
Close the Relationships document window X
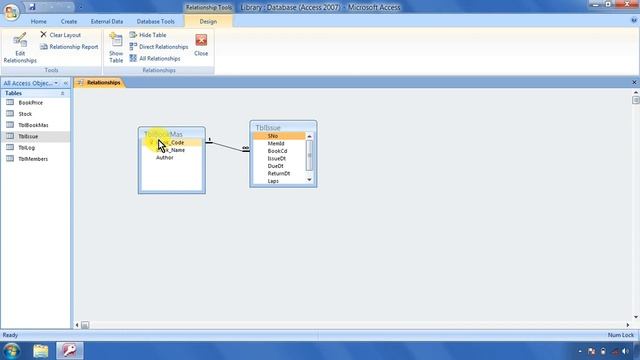click(x=634, y=82)
